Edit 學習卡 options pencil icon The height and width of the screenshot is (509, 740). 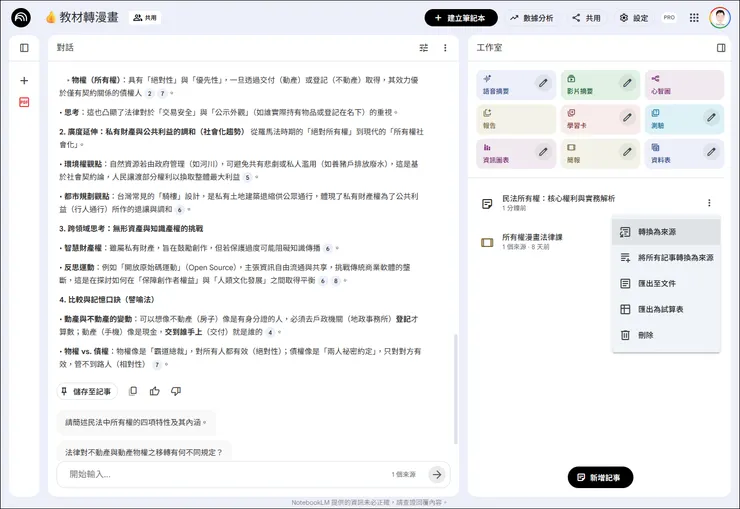coord(627,117)
